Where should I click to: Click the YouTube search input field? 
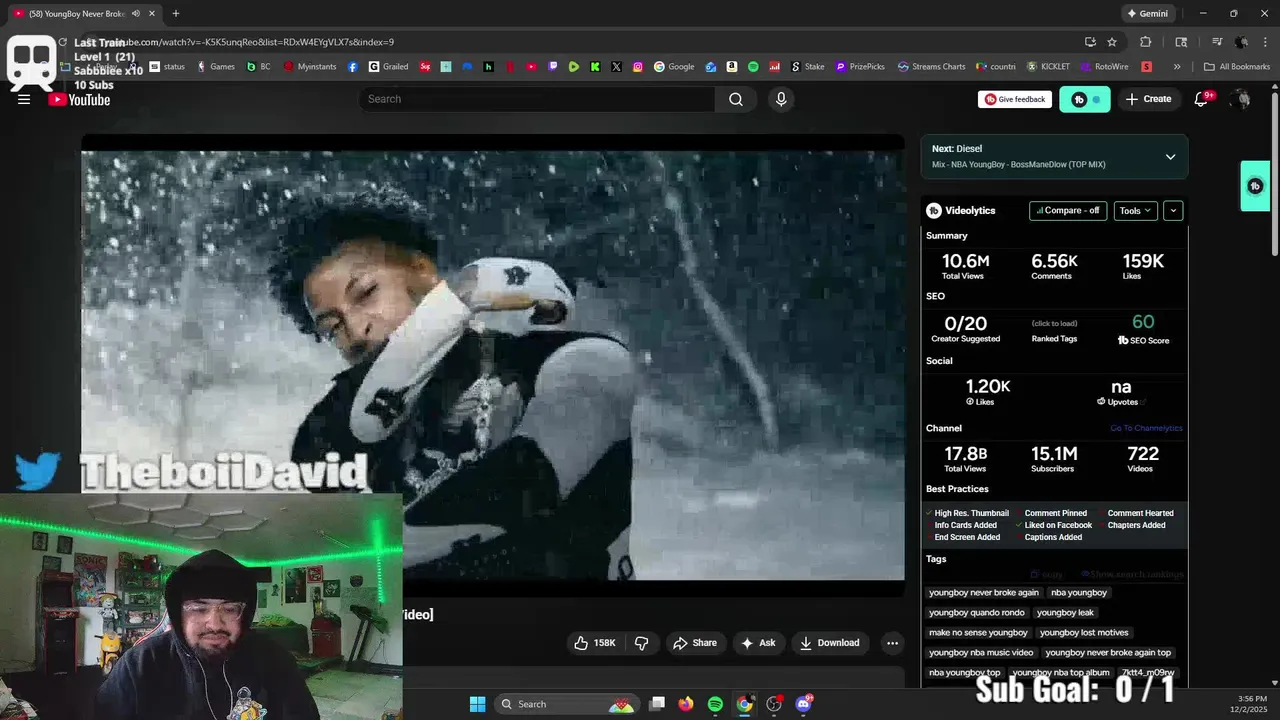click(x=537, y=99)
